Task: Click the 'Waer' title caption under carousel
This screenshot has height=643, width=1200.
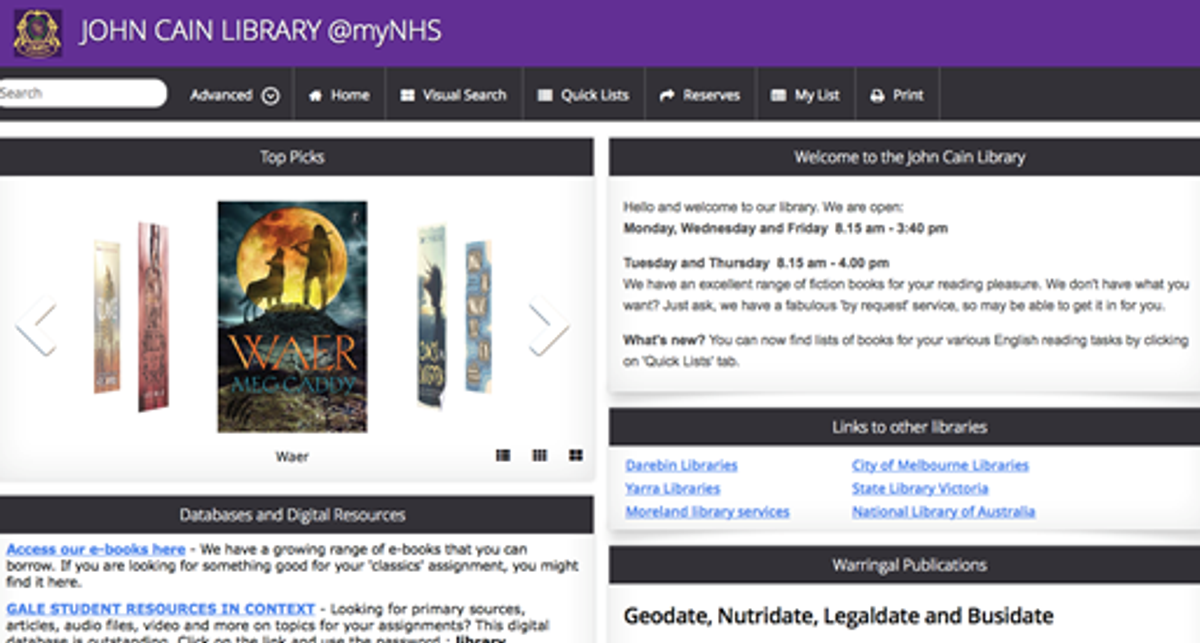Action: [x=292, y=456]
